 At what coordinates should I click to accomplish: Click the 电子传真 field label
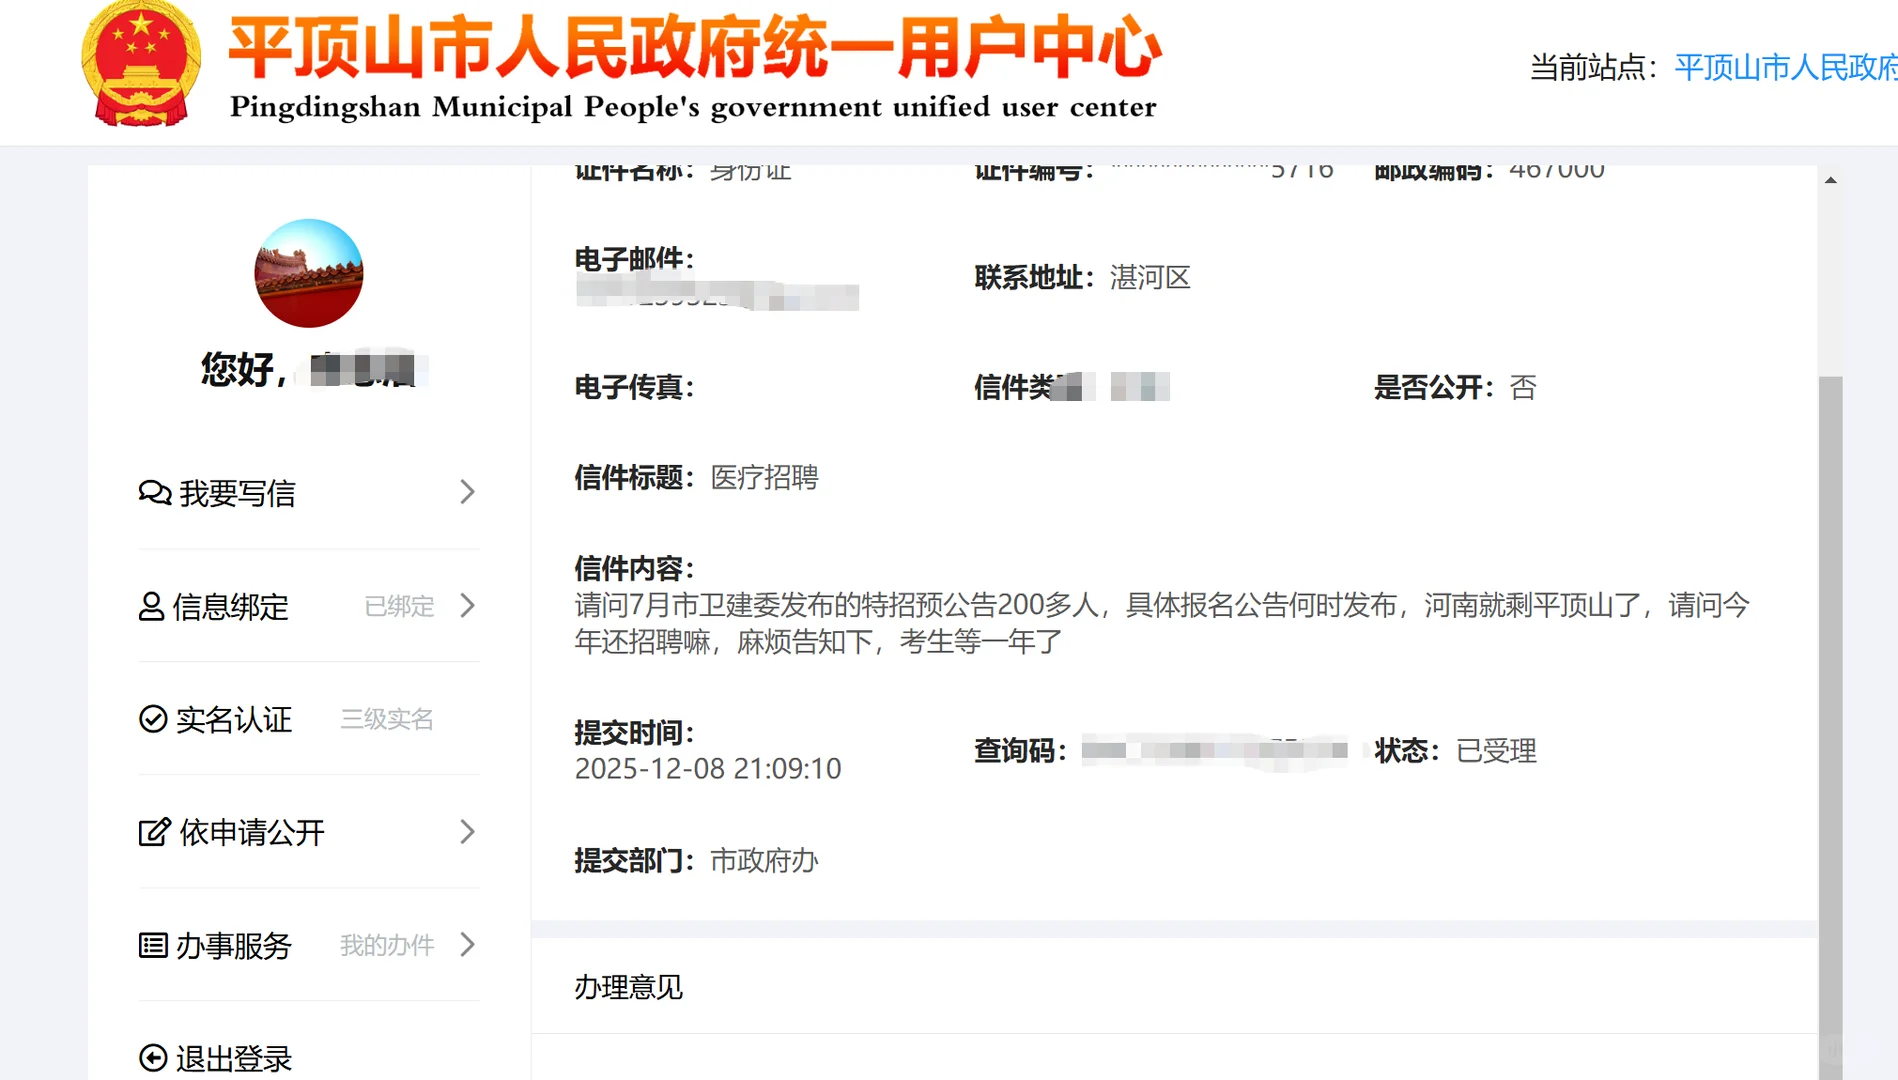coord(634,387)
